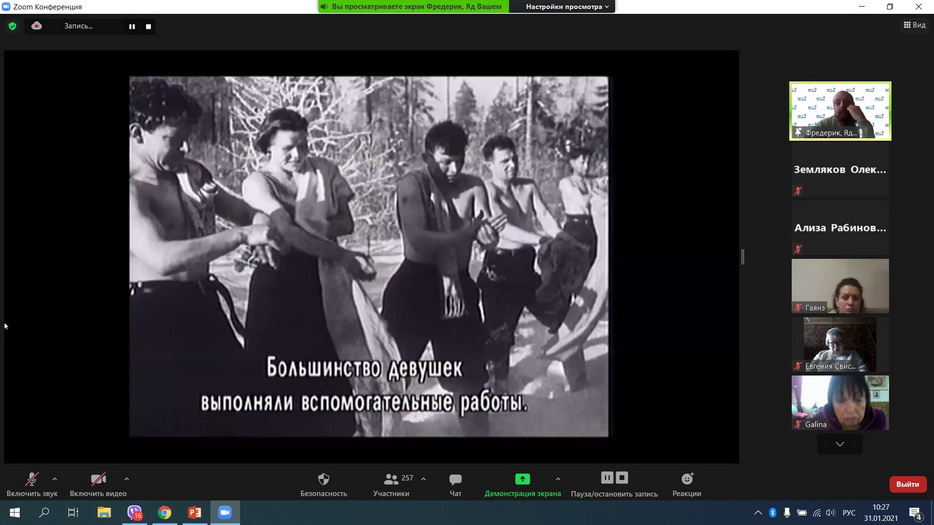Expand video options arrow beside camera
Screen dimensions: 934x525
click(126, 479)
